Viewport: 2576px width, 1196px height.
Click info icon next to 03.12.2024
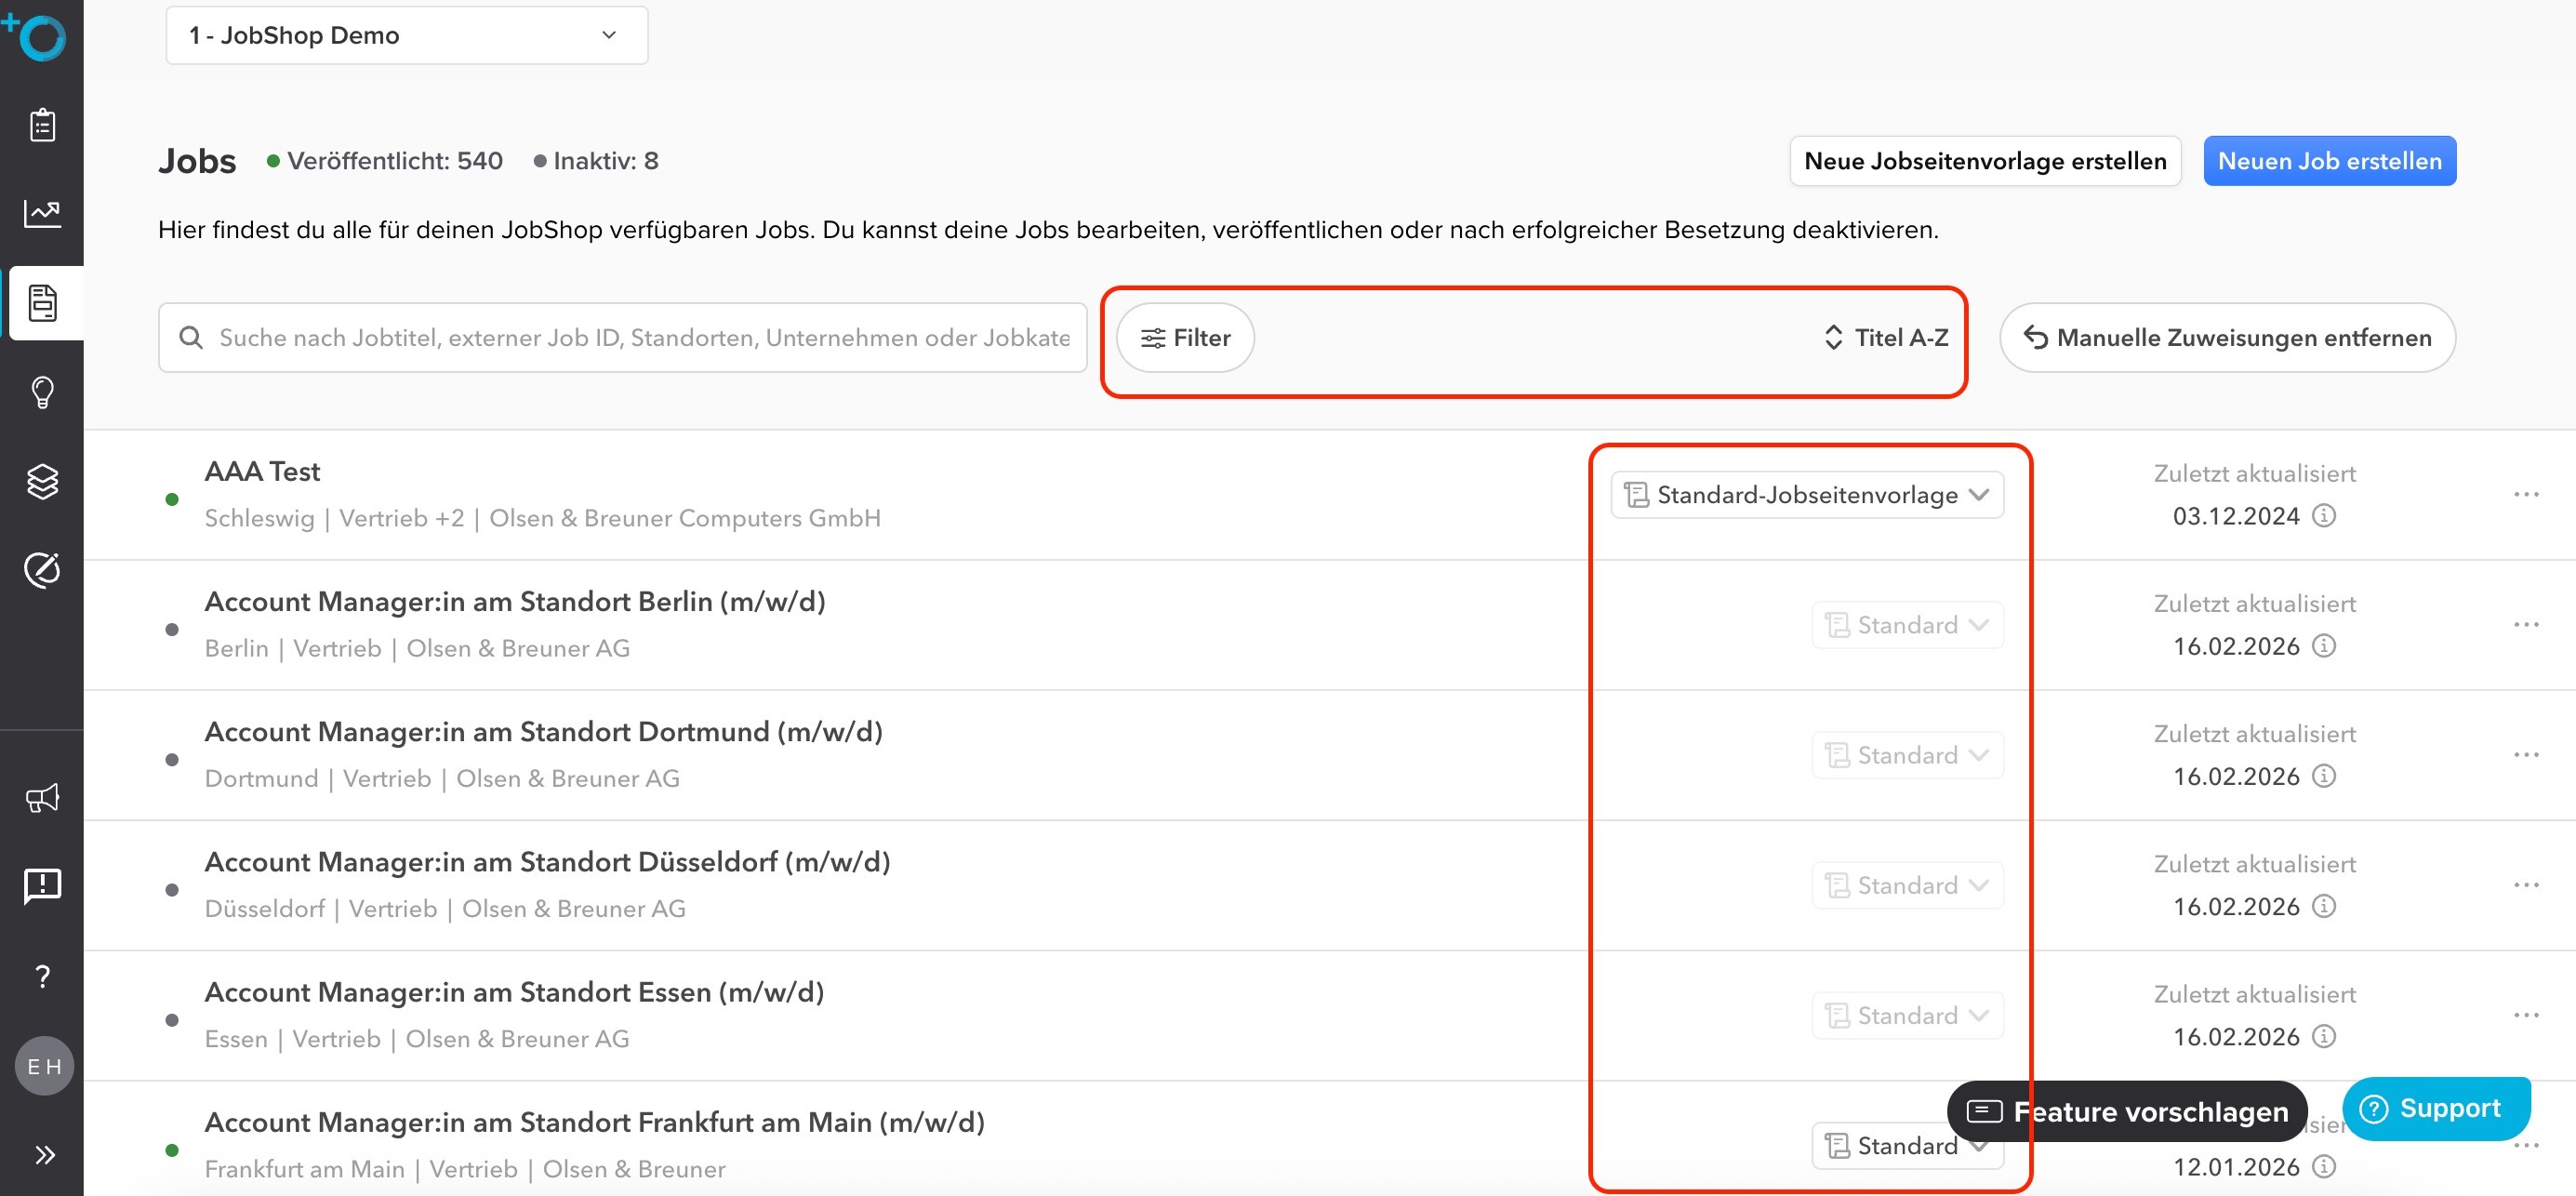click(2324, 516)
